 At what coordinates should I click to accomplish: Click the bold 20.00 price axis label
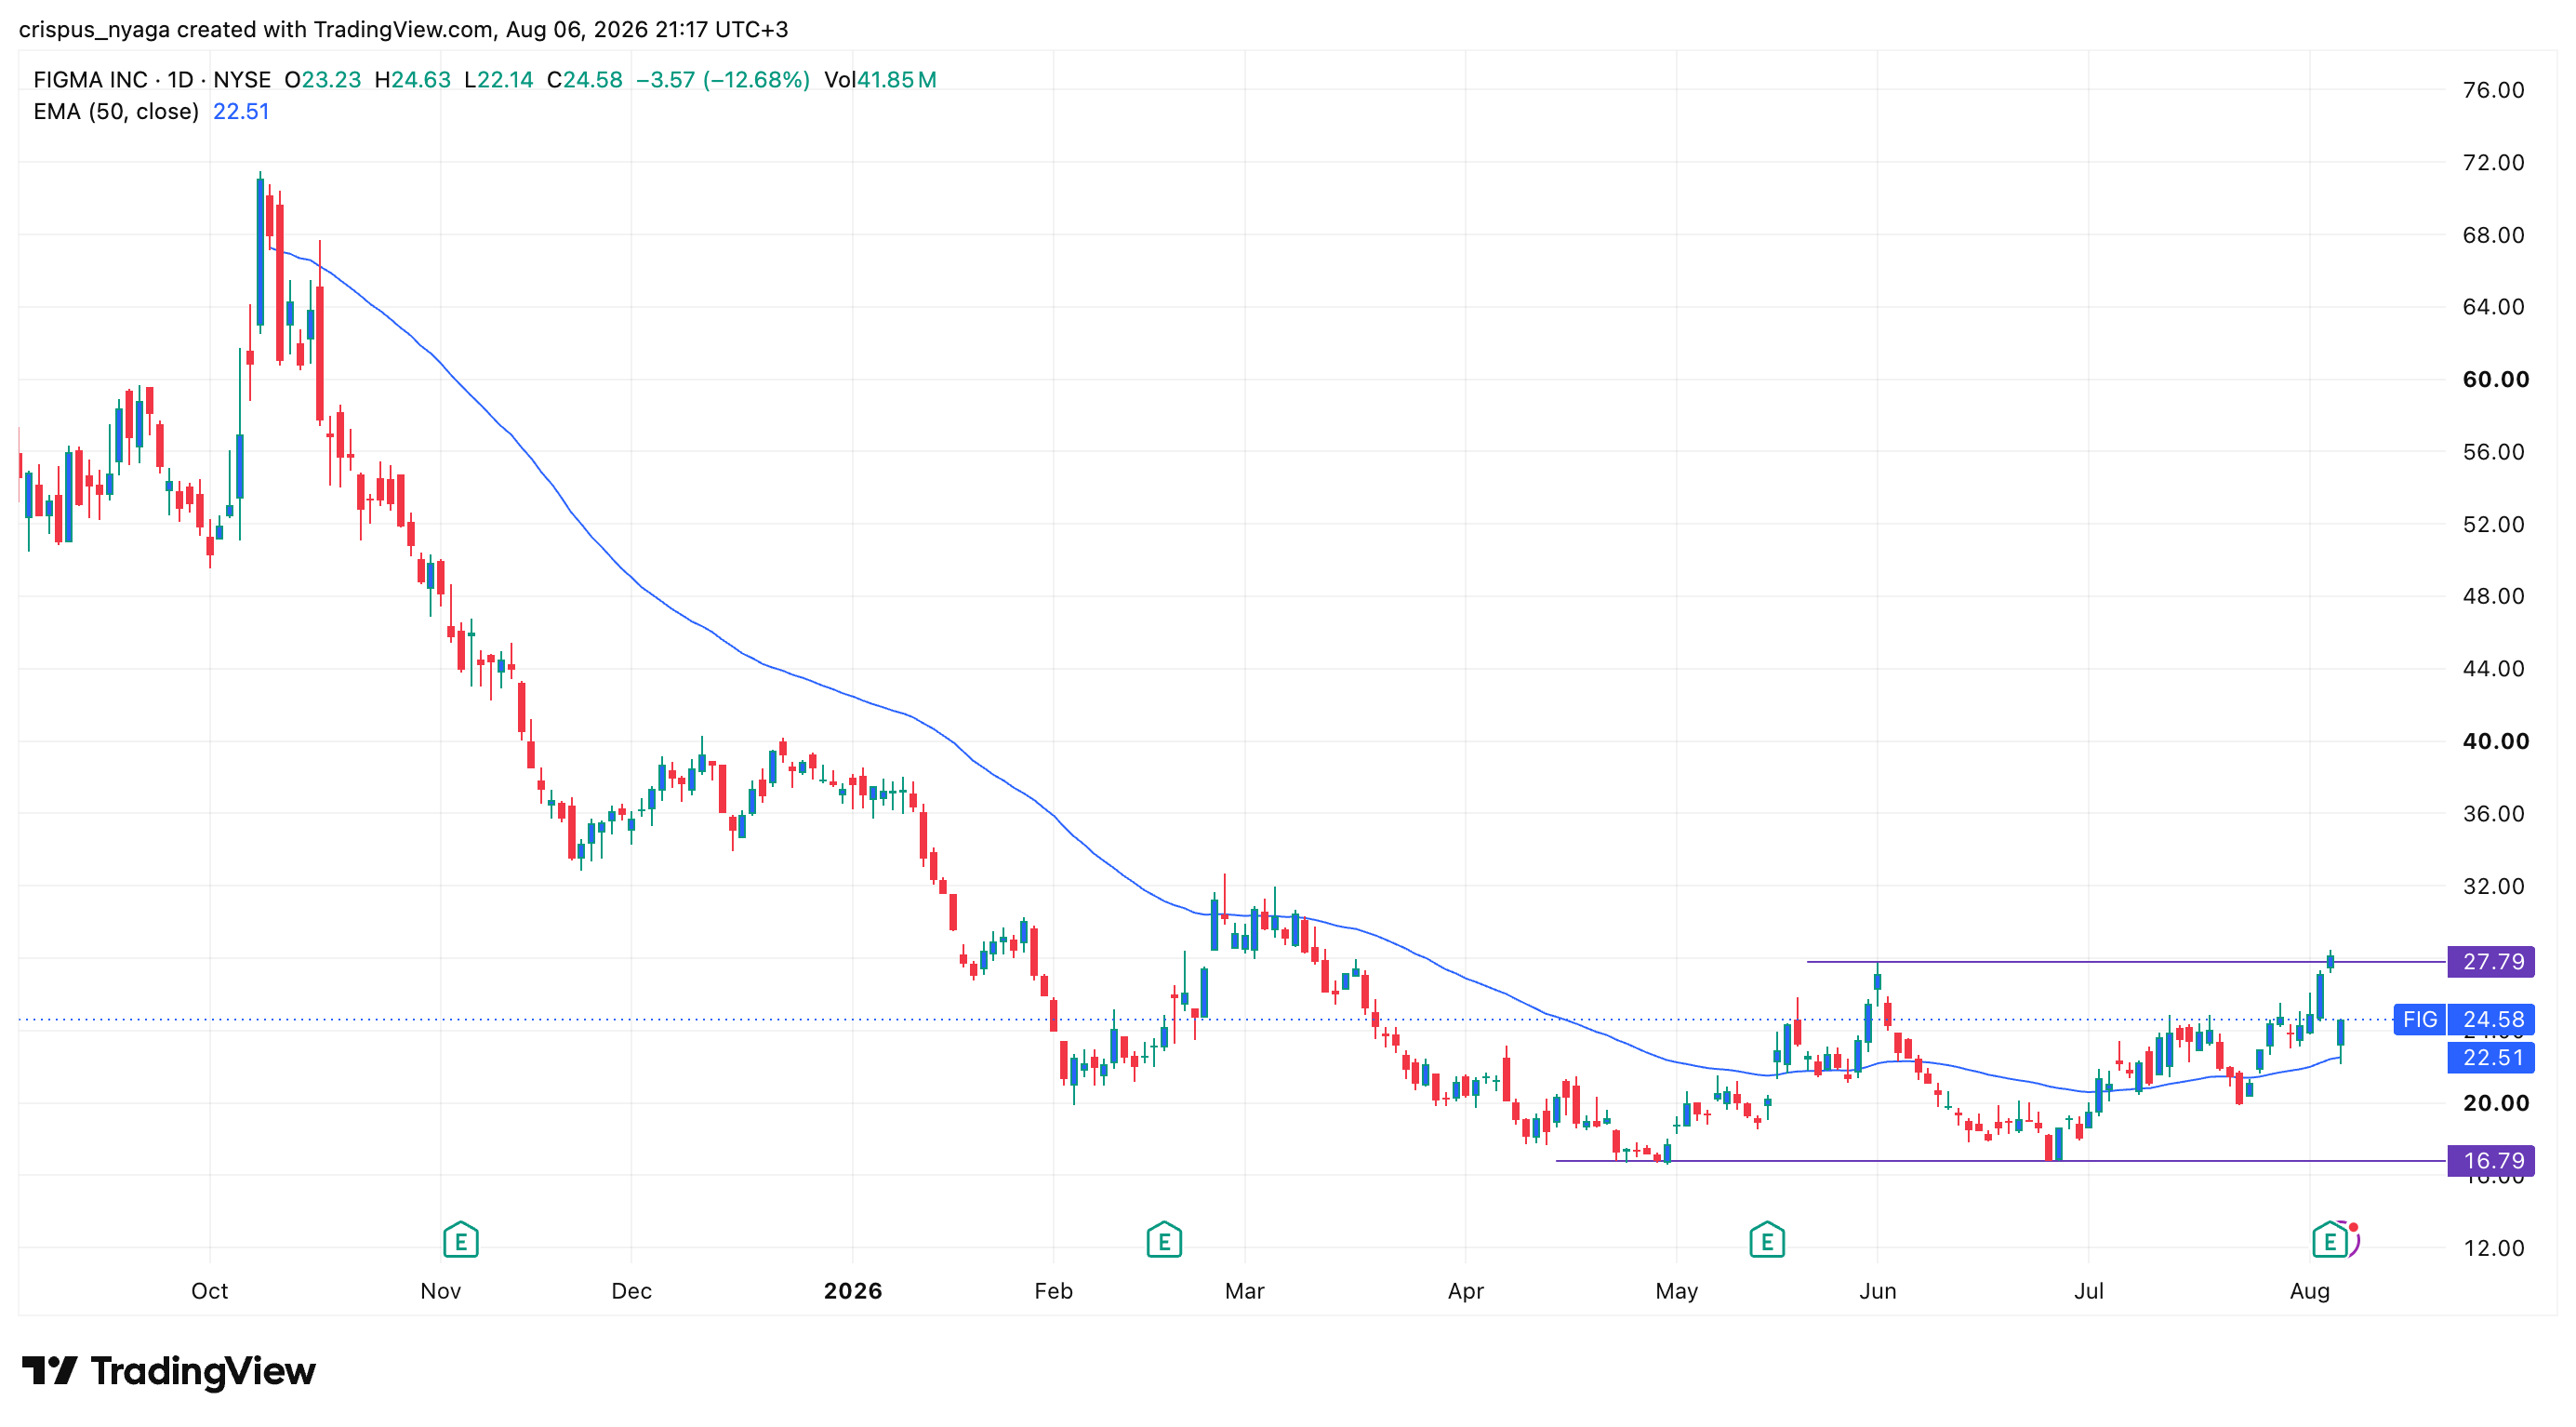2495,1103
